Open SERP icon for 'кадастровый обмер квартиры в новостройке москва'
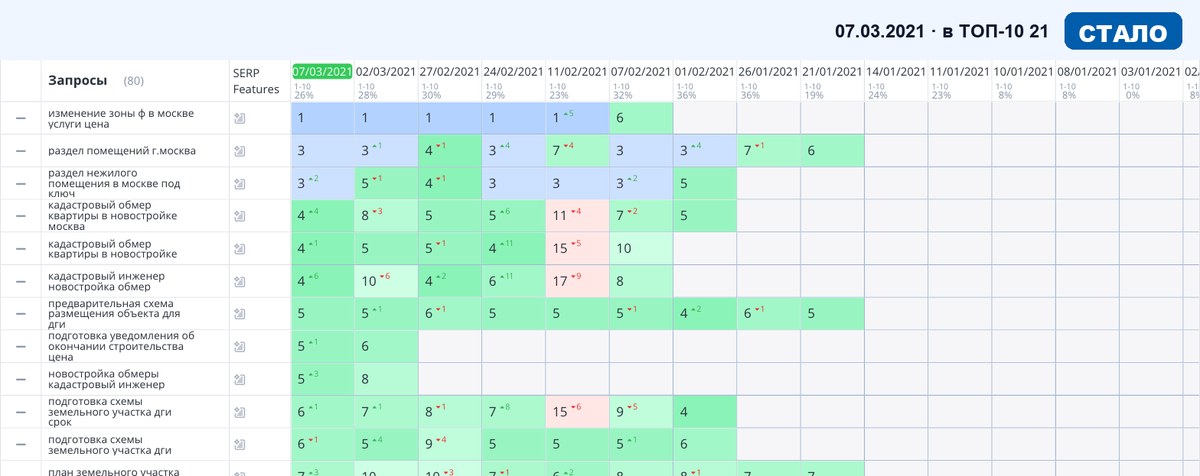This screenshot has width=1200, height=476. 239,215
